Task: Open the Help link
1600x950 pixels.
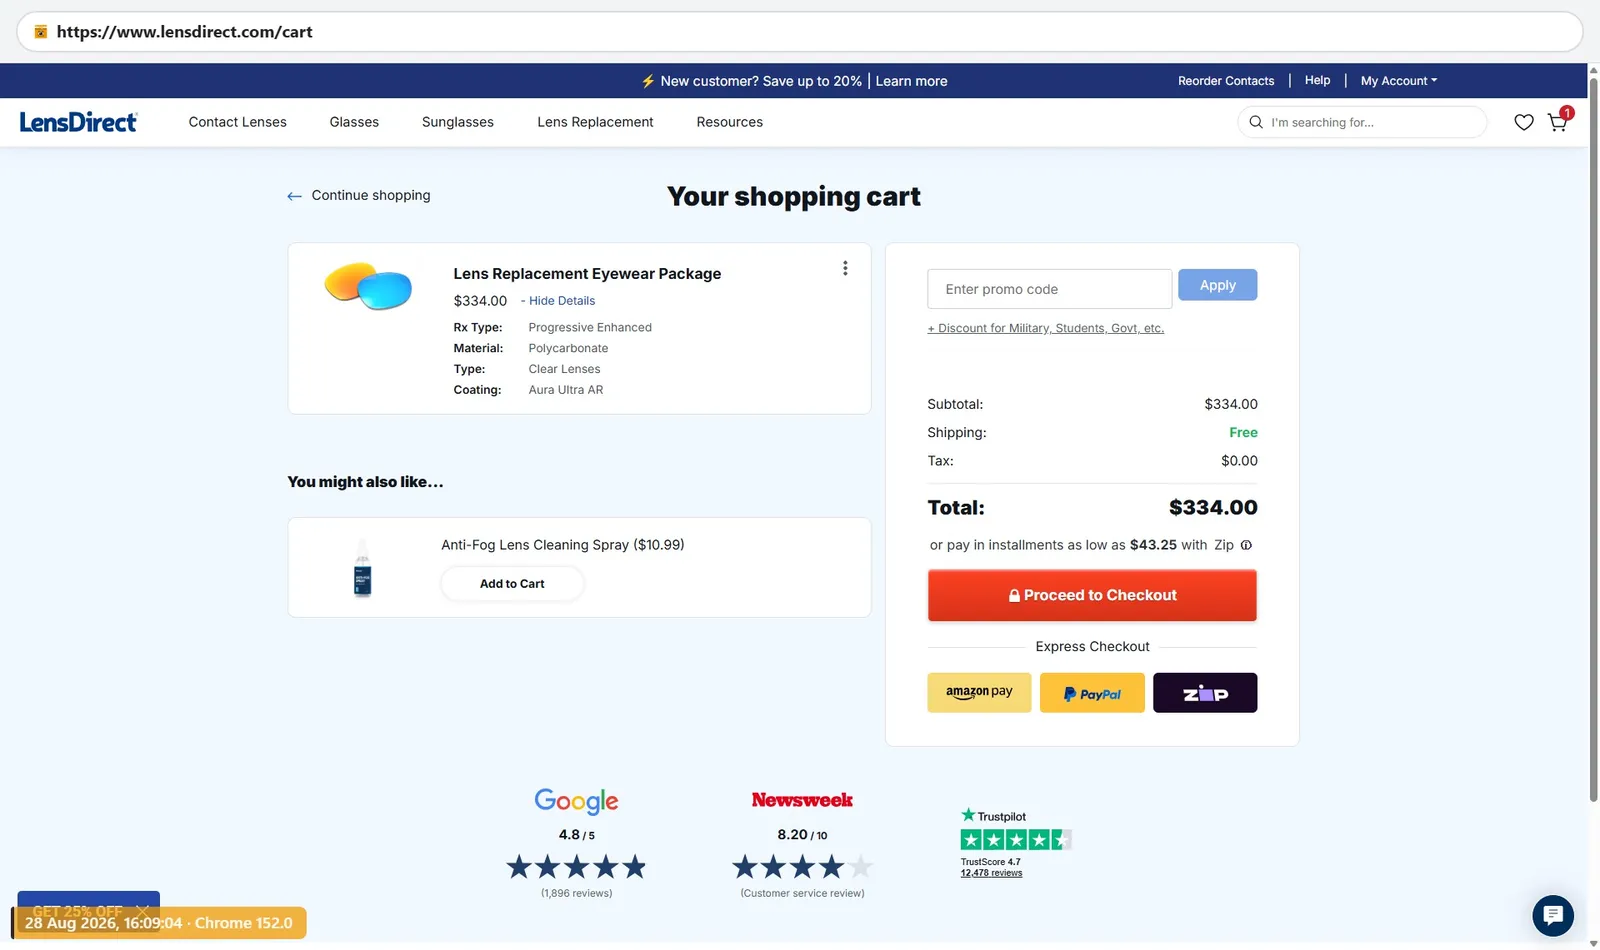Action: [1317, 80]
